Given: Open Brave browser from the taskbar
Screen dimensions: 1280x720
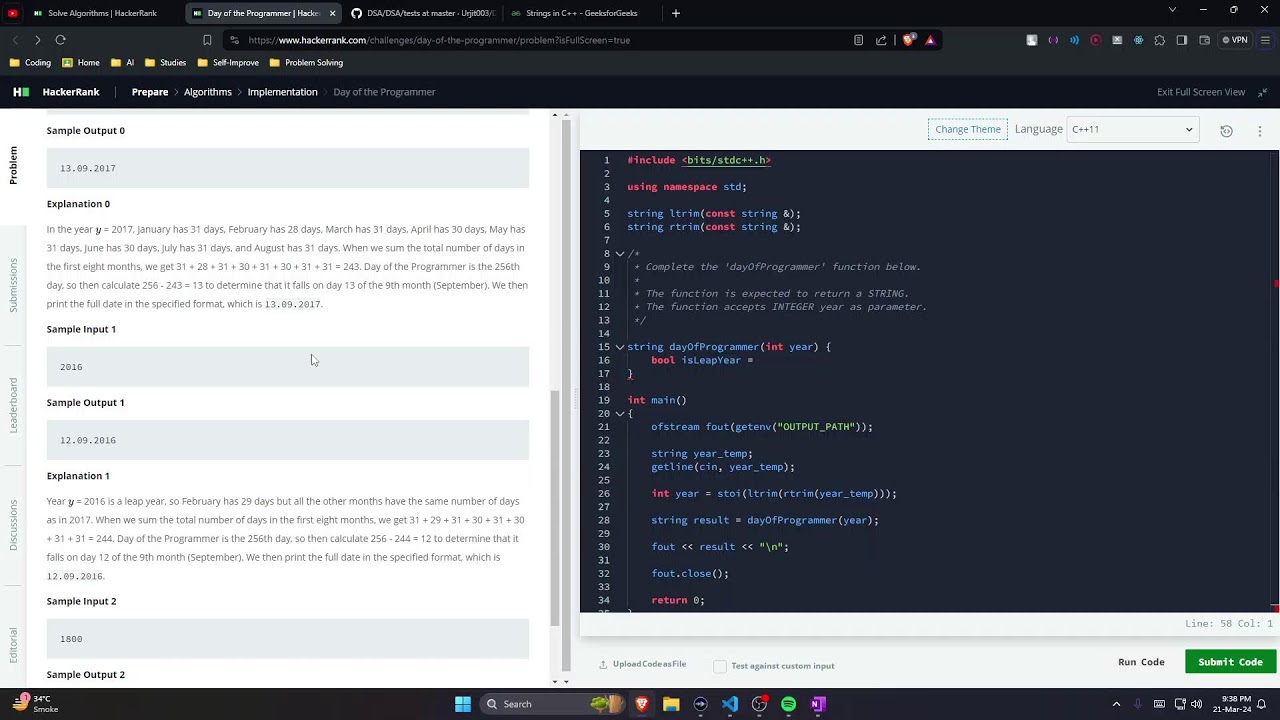Looking at the screenshot, I should coord(642,704).
